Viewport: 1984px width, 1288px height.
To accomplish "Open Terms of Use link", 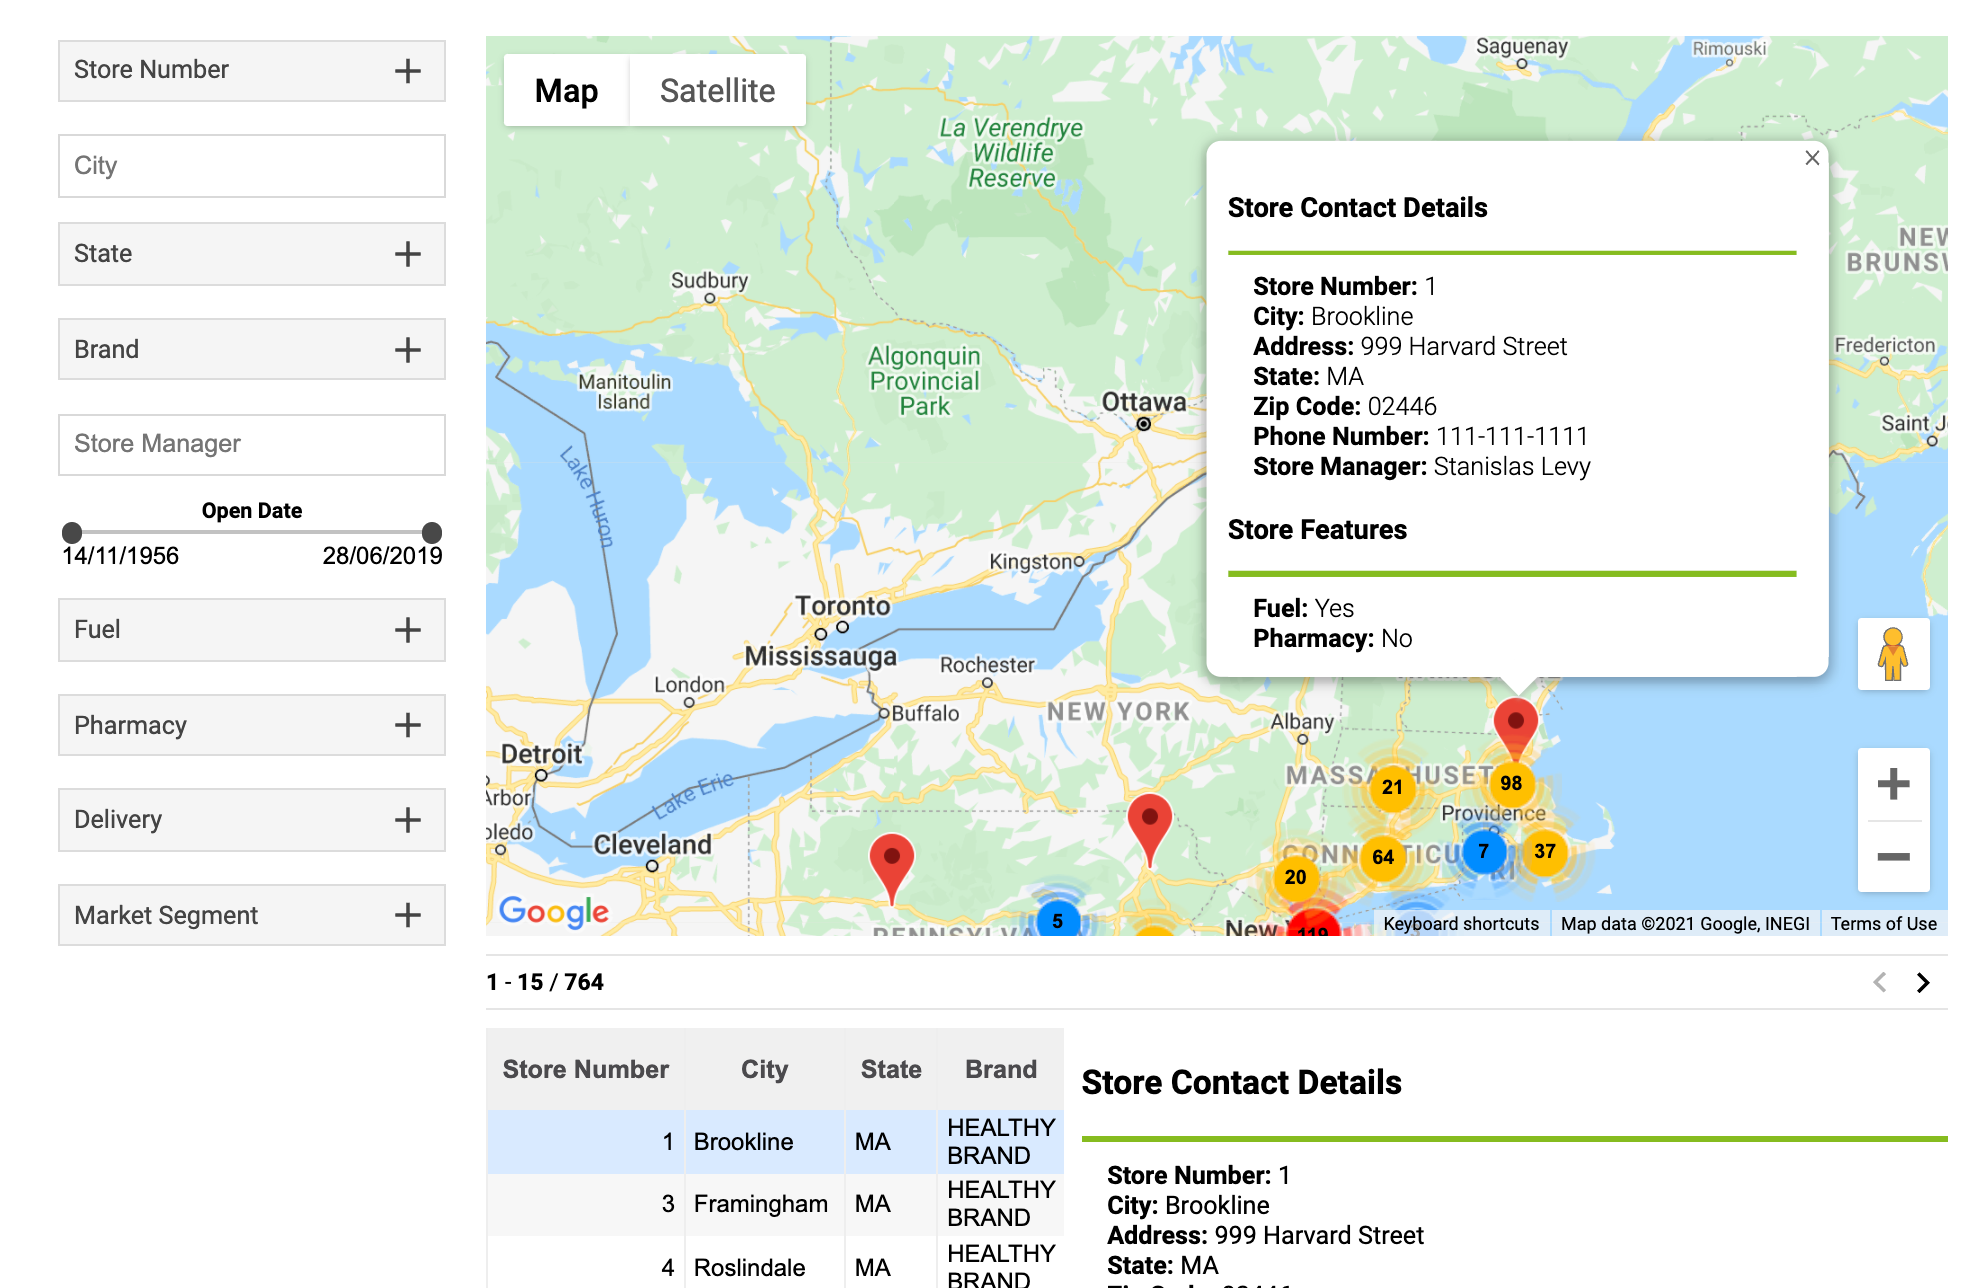I will tap(1883, 924).
